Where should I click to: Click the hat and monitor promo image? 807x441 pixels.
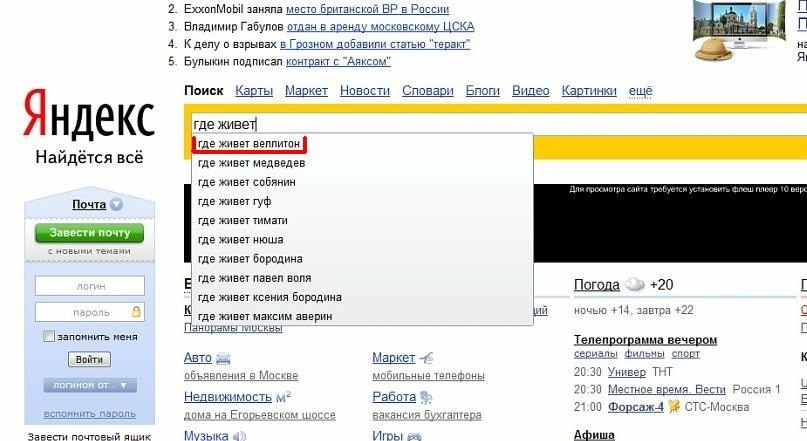tap(740, 30)
